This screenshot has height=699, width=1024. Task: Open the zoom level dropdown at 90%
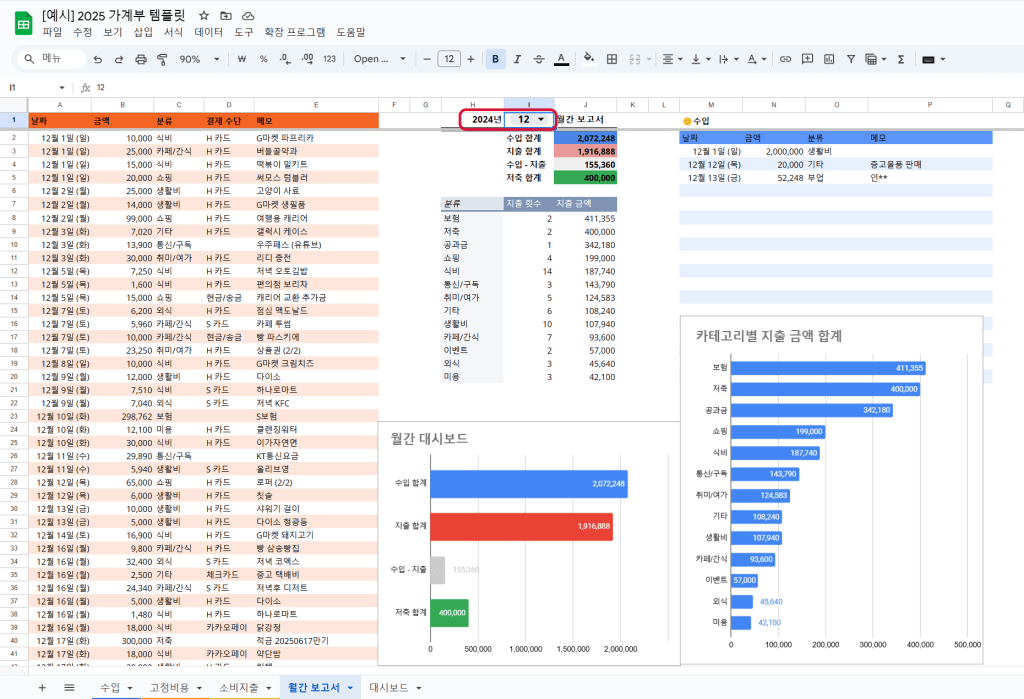(196, 59)
